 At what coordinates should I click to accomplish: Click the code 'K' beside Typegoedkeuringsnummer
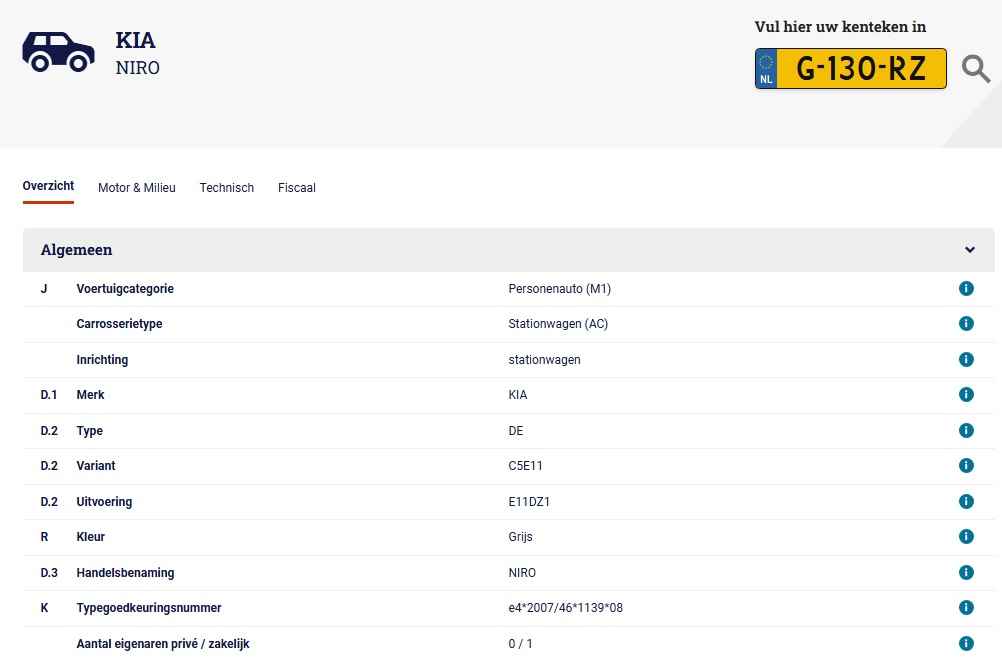pos(44,608)
